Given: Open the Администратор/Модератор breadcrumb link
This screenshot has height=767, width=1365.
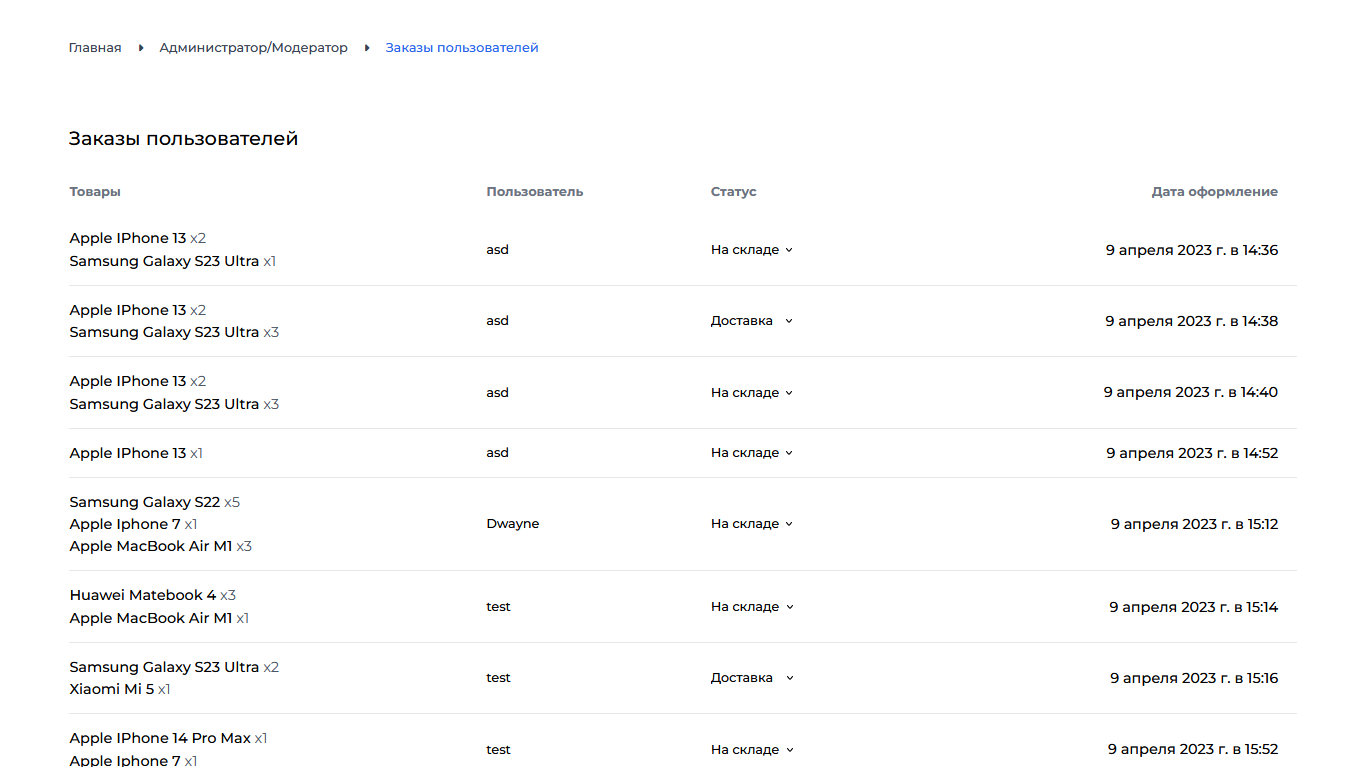Looking at the screenshot, I should tap(254, 47).
